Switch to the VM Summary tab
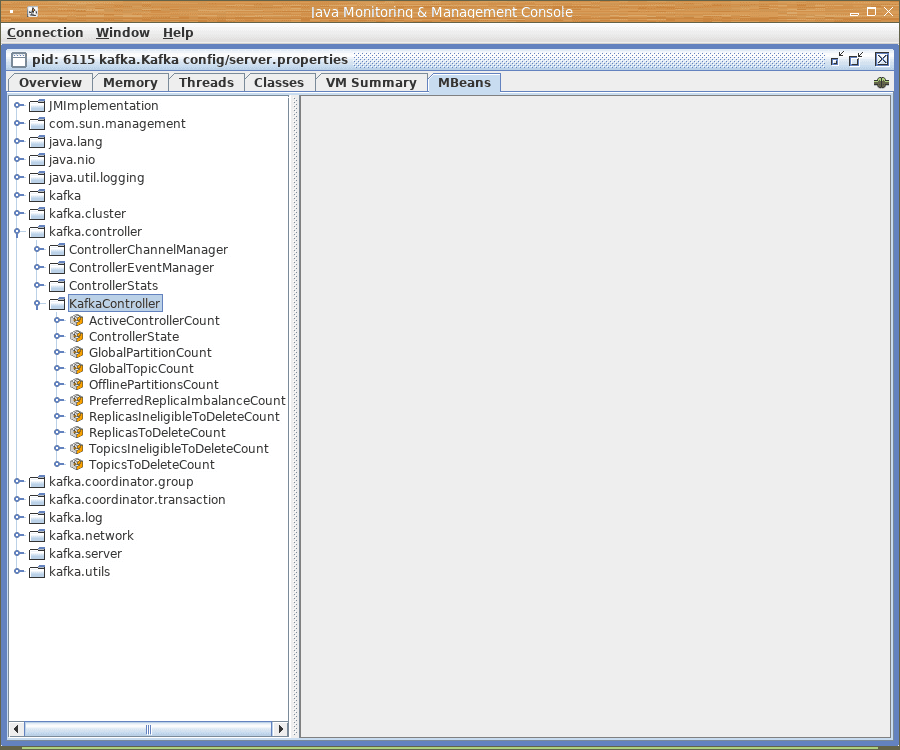The height and width of the screenshot is (750, 900). (x=371, y=83)
